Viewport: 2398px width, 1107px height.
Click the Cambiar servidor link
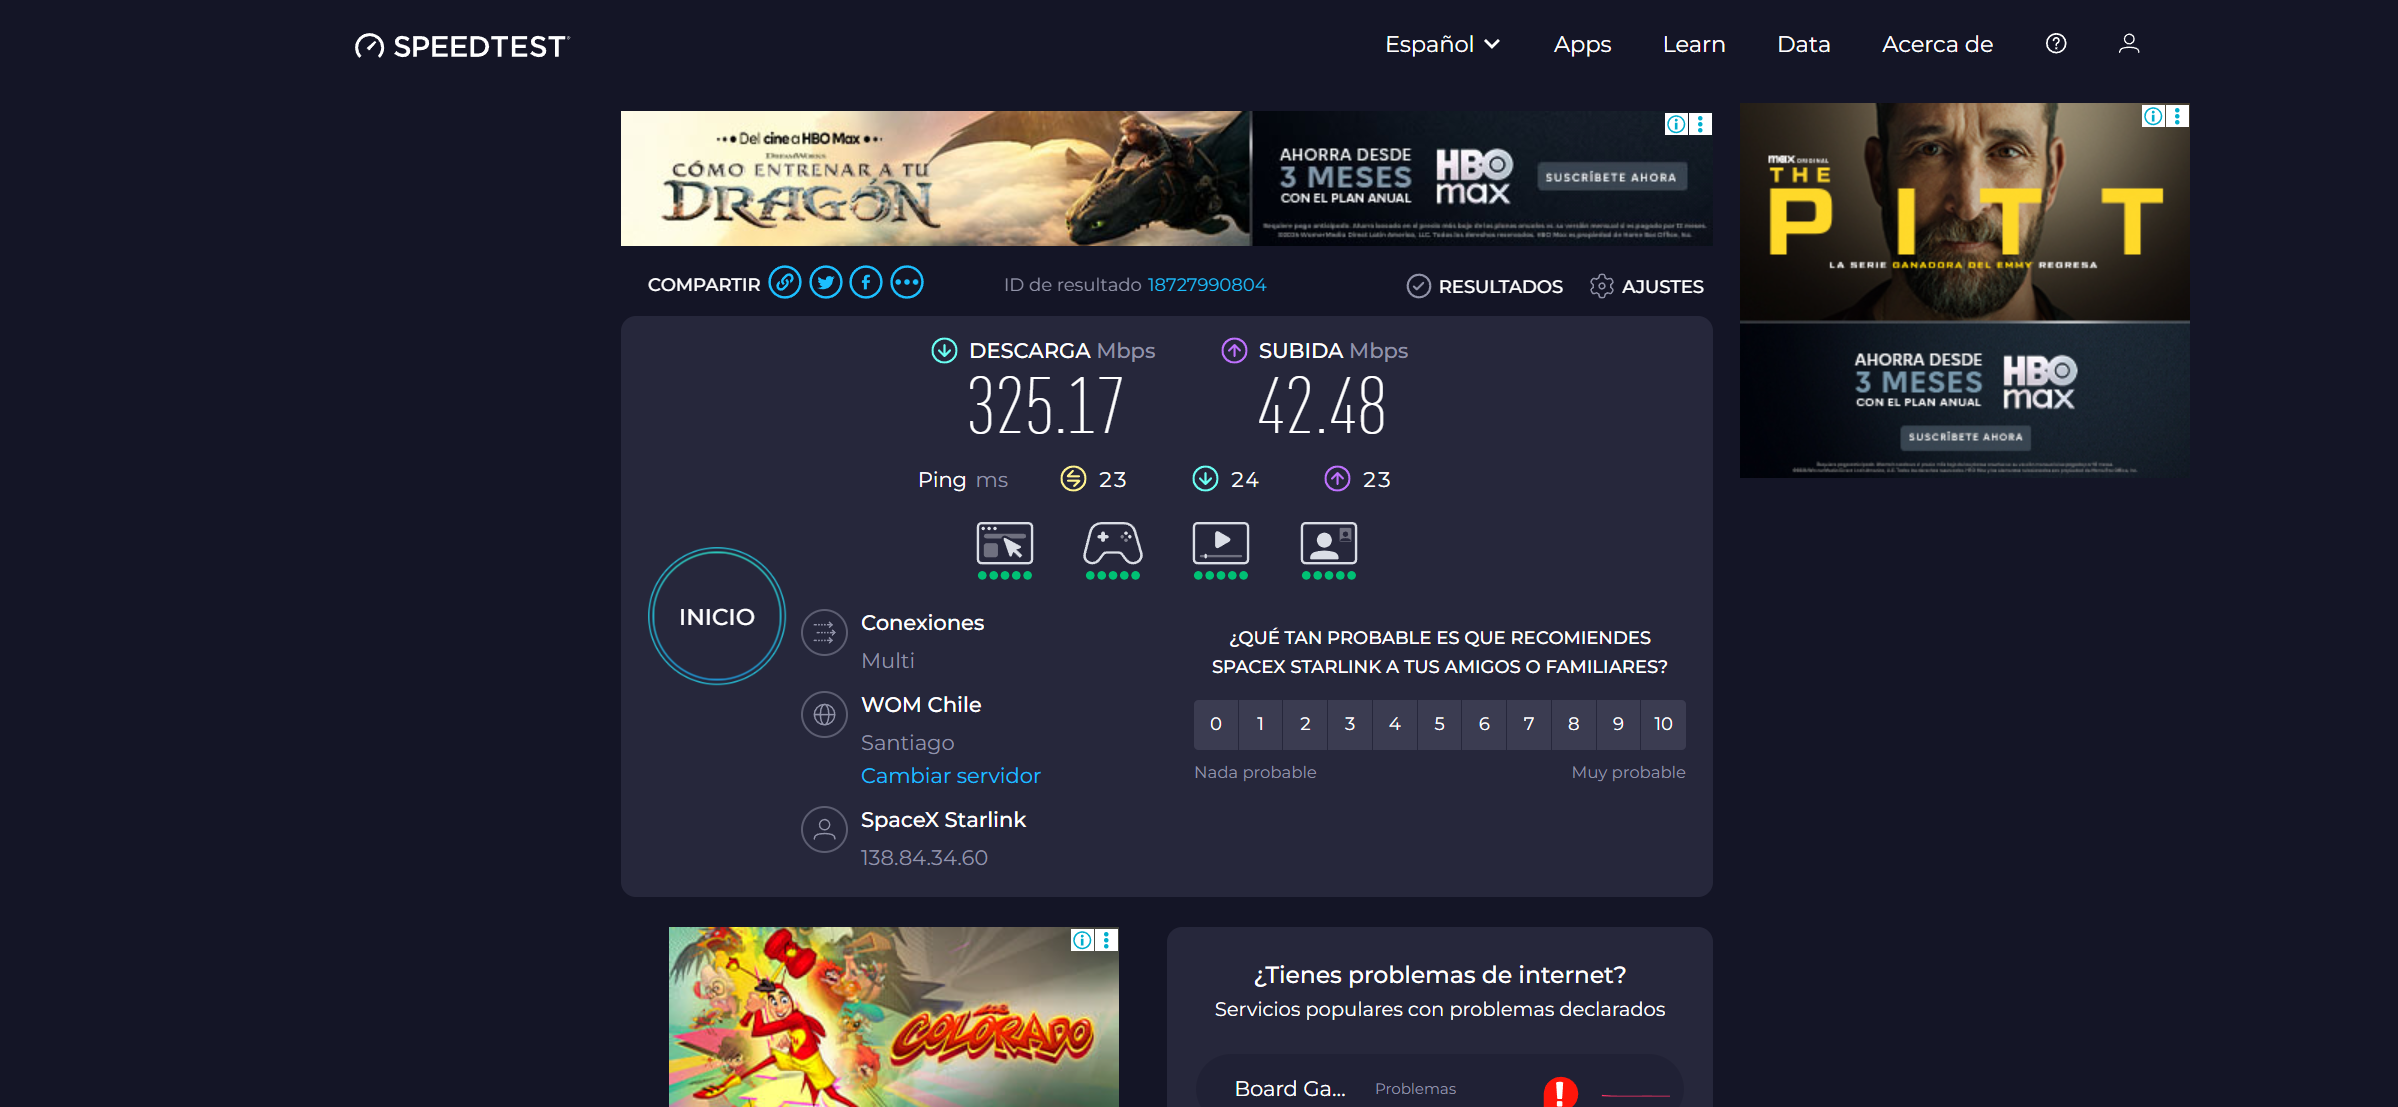(x=950, y=776)
